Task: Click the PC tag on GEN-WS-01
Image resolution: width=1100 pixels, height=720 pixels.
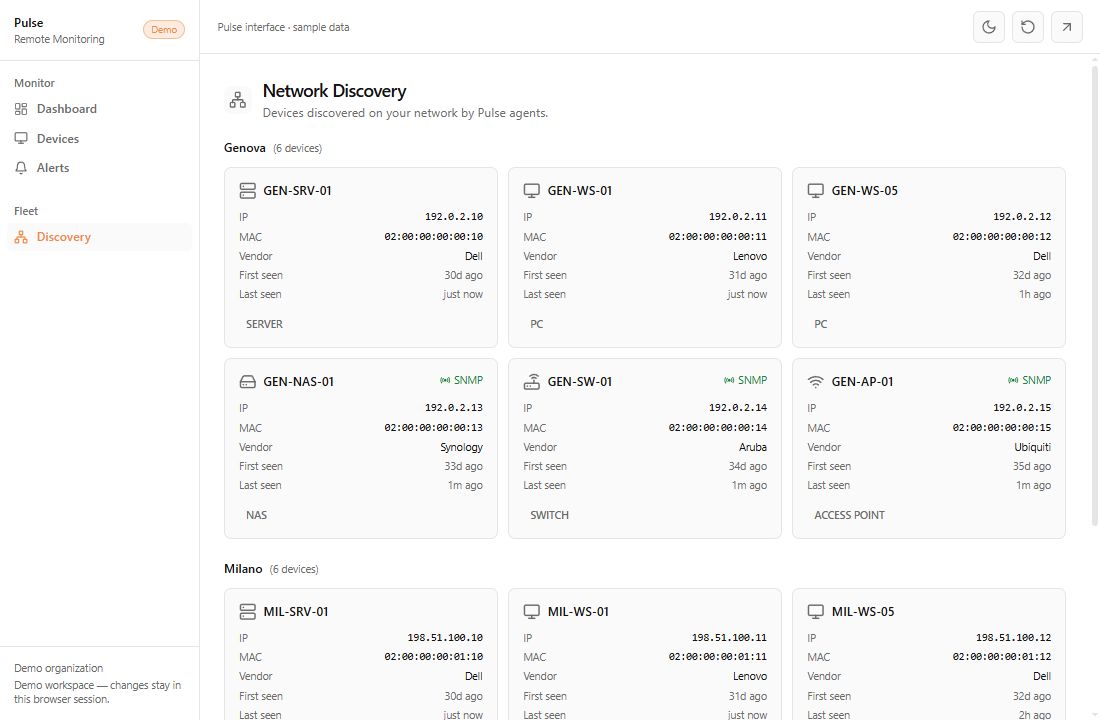Action: 537,324
